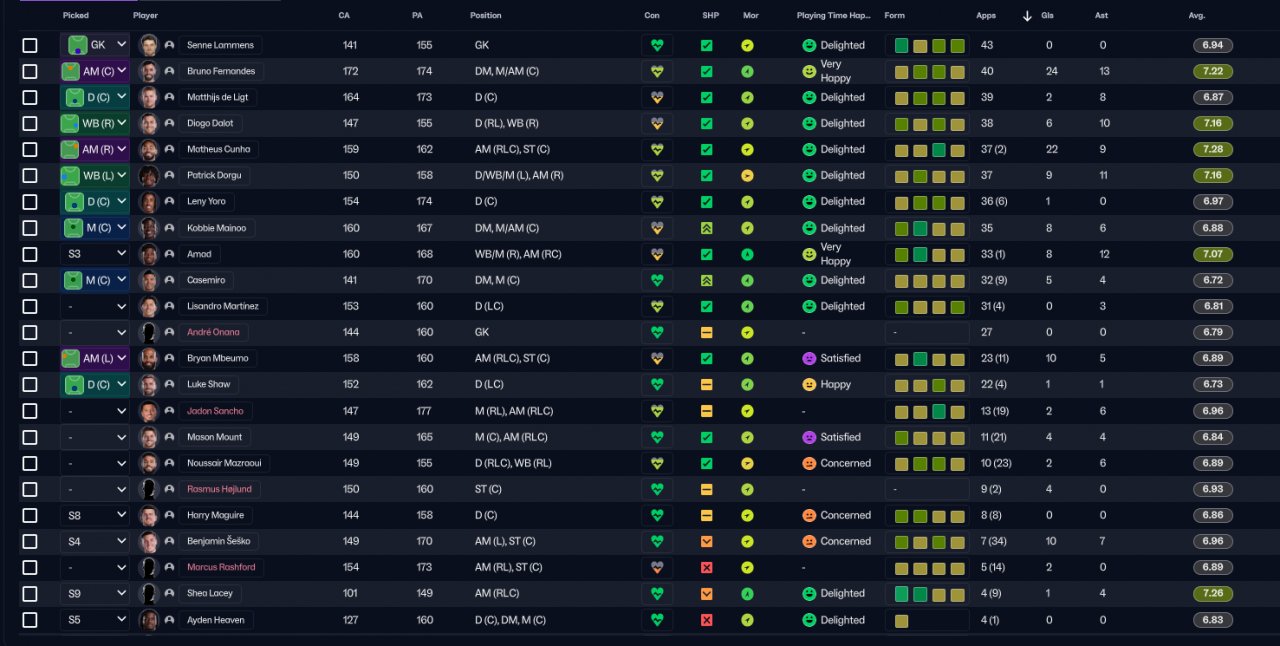Open Jadon Sancho's player name link

coord(215,411)
